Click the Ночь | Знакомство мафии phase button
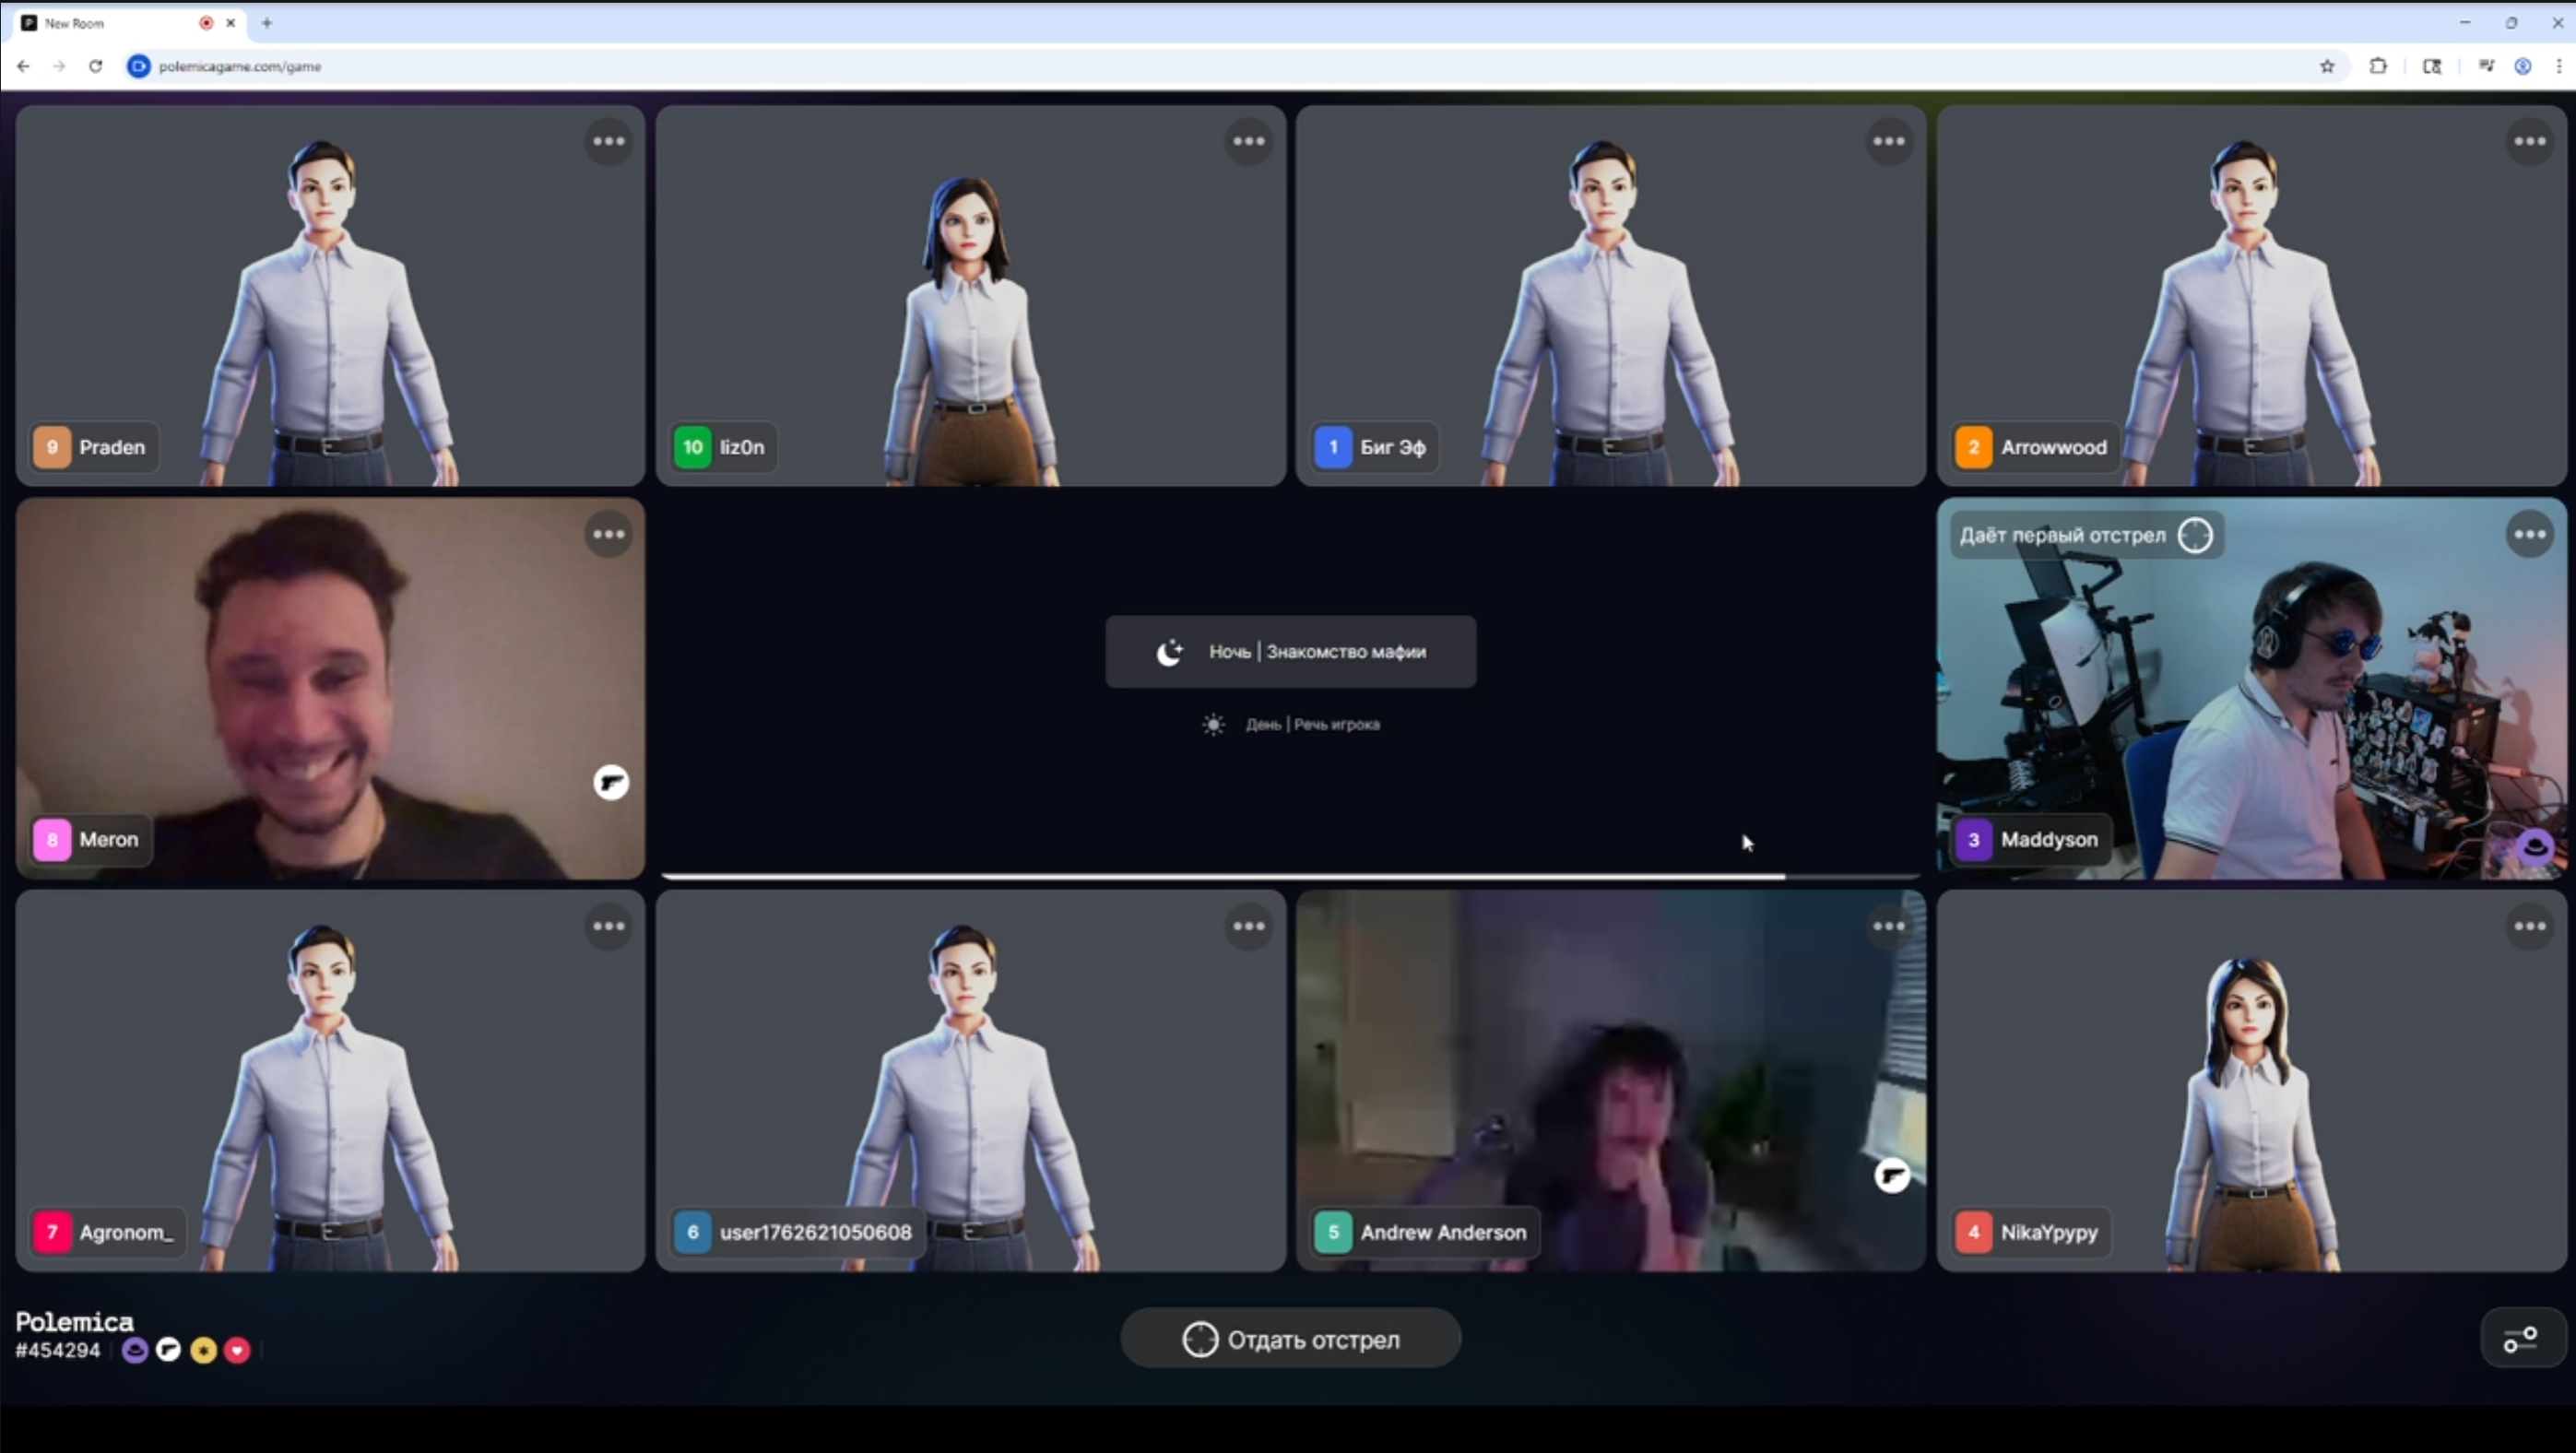The height and width of the screenshot is (1453, 2576). click(x=1290, y=651)
